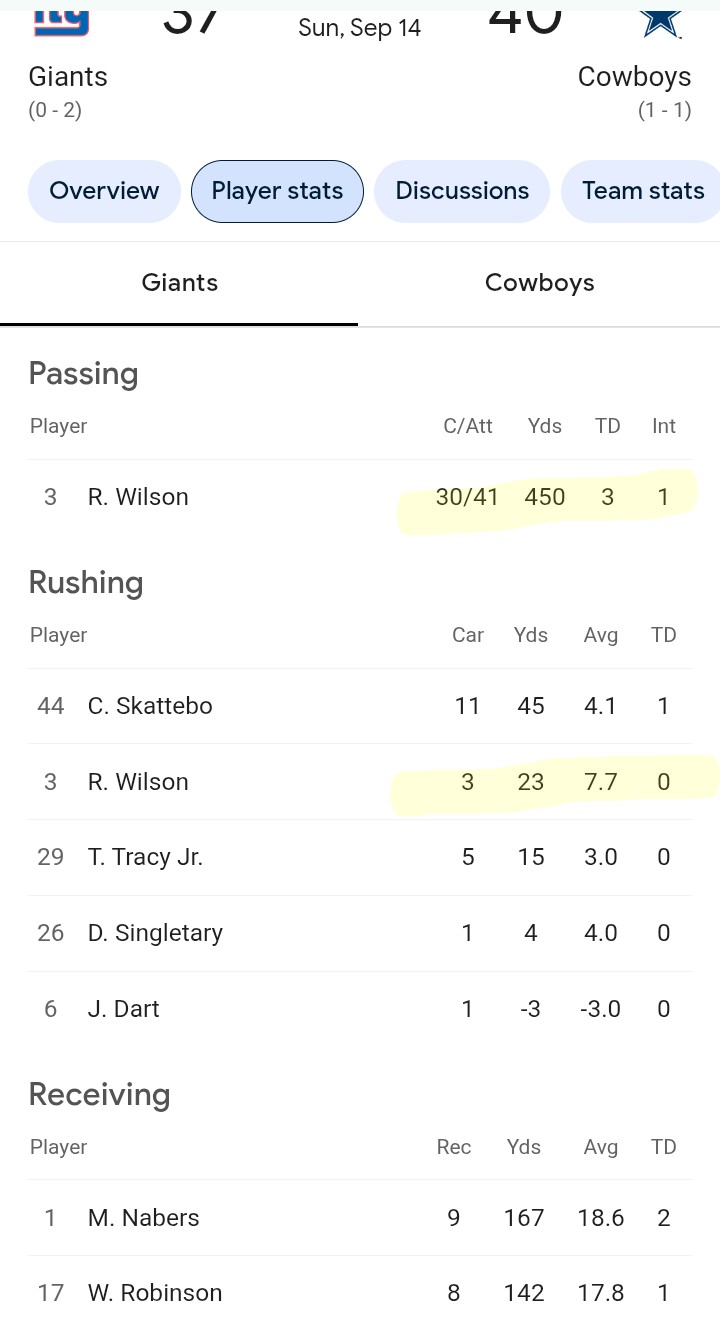Tap D. Singletary player name
The width and height of the screenshot is (720, 1330).
click(x=155, y=933)
